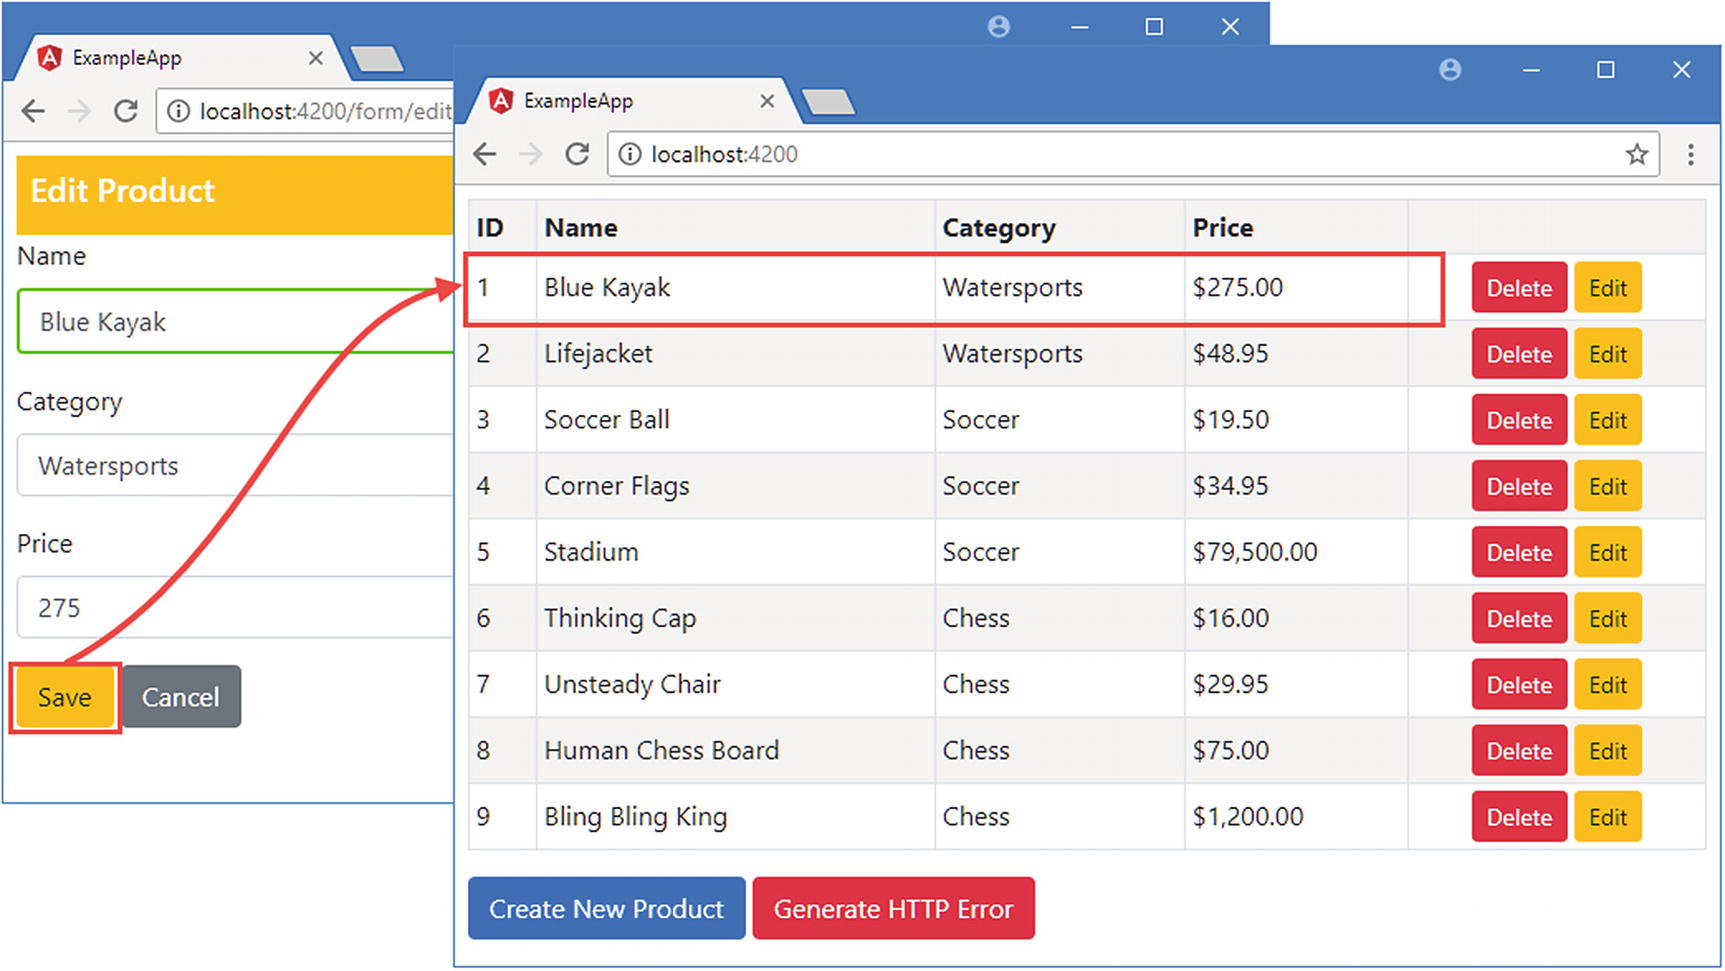
Task: Open profile icon in front window title bar
Action: point(1450,69)
